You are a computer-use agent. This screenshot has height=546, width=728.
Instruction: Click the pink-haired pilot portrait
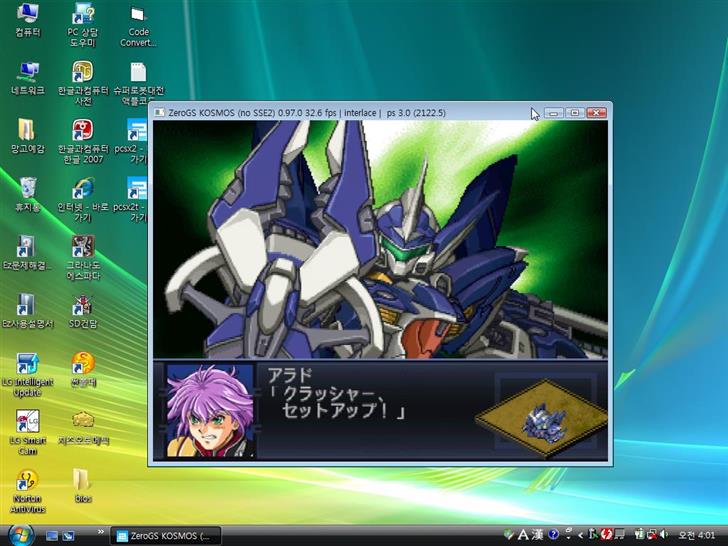(210, 410)
